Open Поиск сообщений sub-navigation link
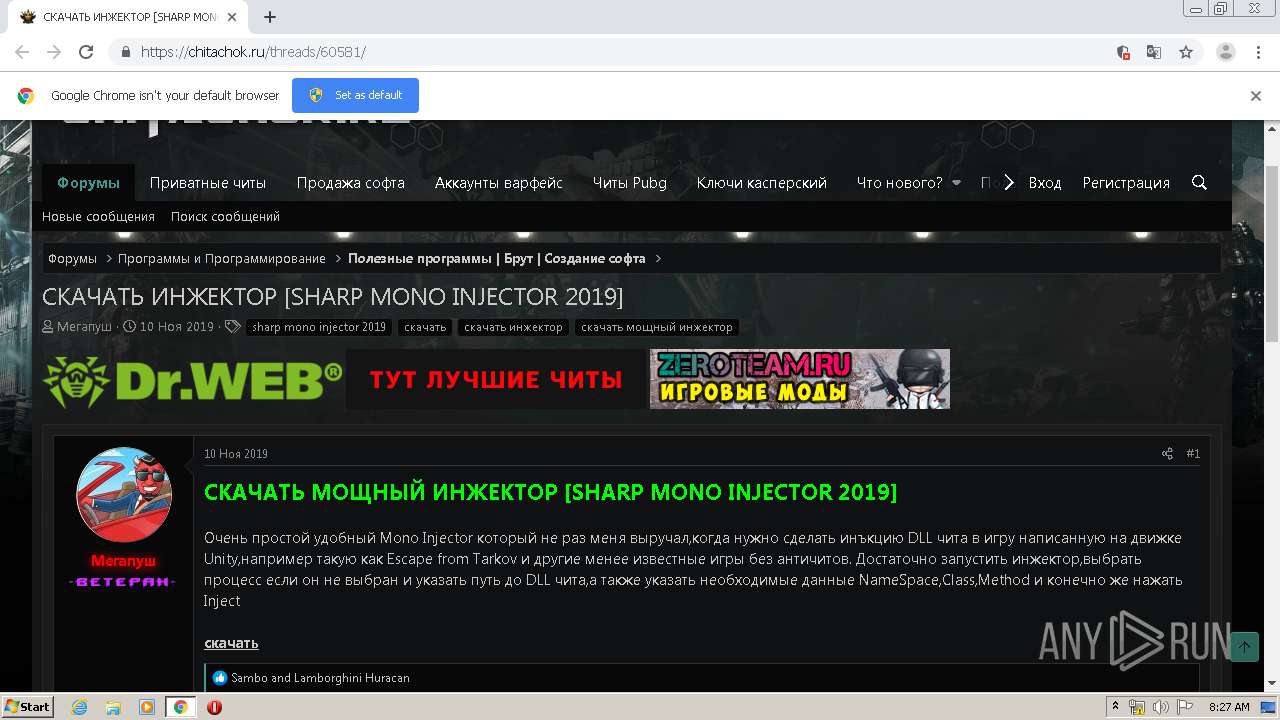The height and width of the screenshot is (720, 1280). 225,216
